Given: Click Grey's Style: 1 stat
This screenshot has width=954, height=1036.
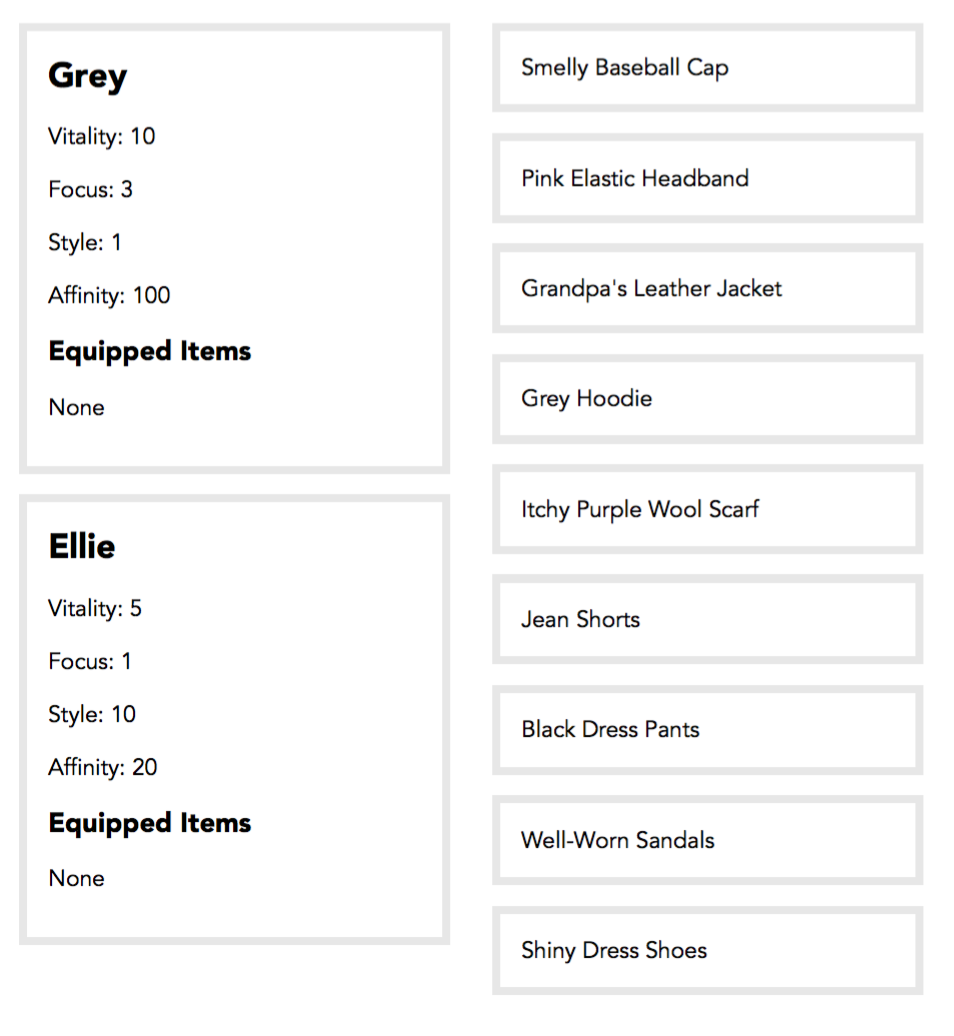Looking at the screenshot, I should (x=85, y=242).
